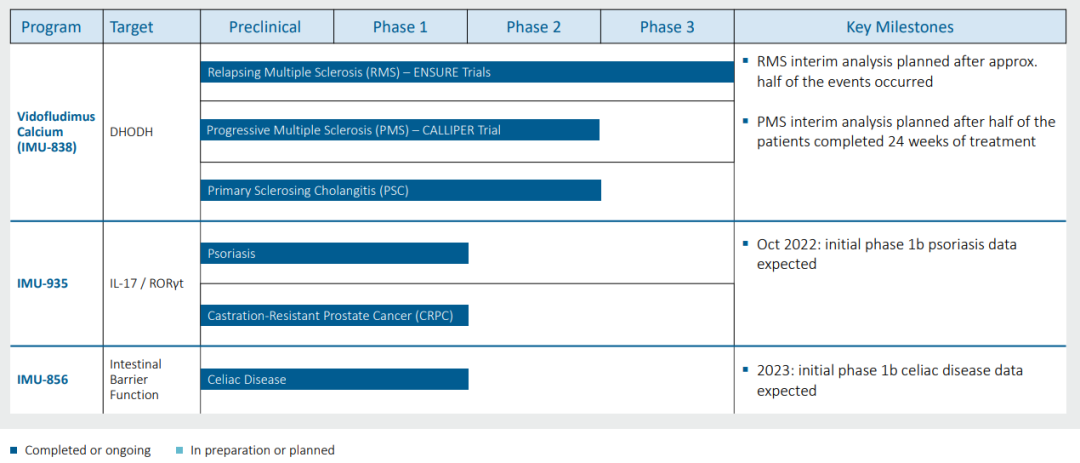Select the Primary Sclerosing Cholangitis bar
Screen dimensions: 1080x463
[401, 190]
